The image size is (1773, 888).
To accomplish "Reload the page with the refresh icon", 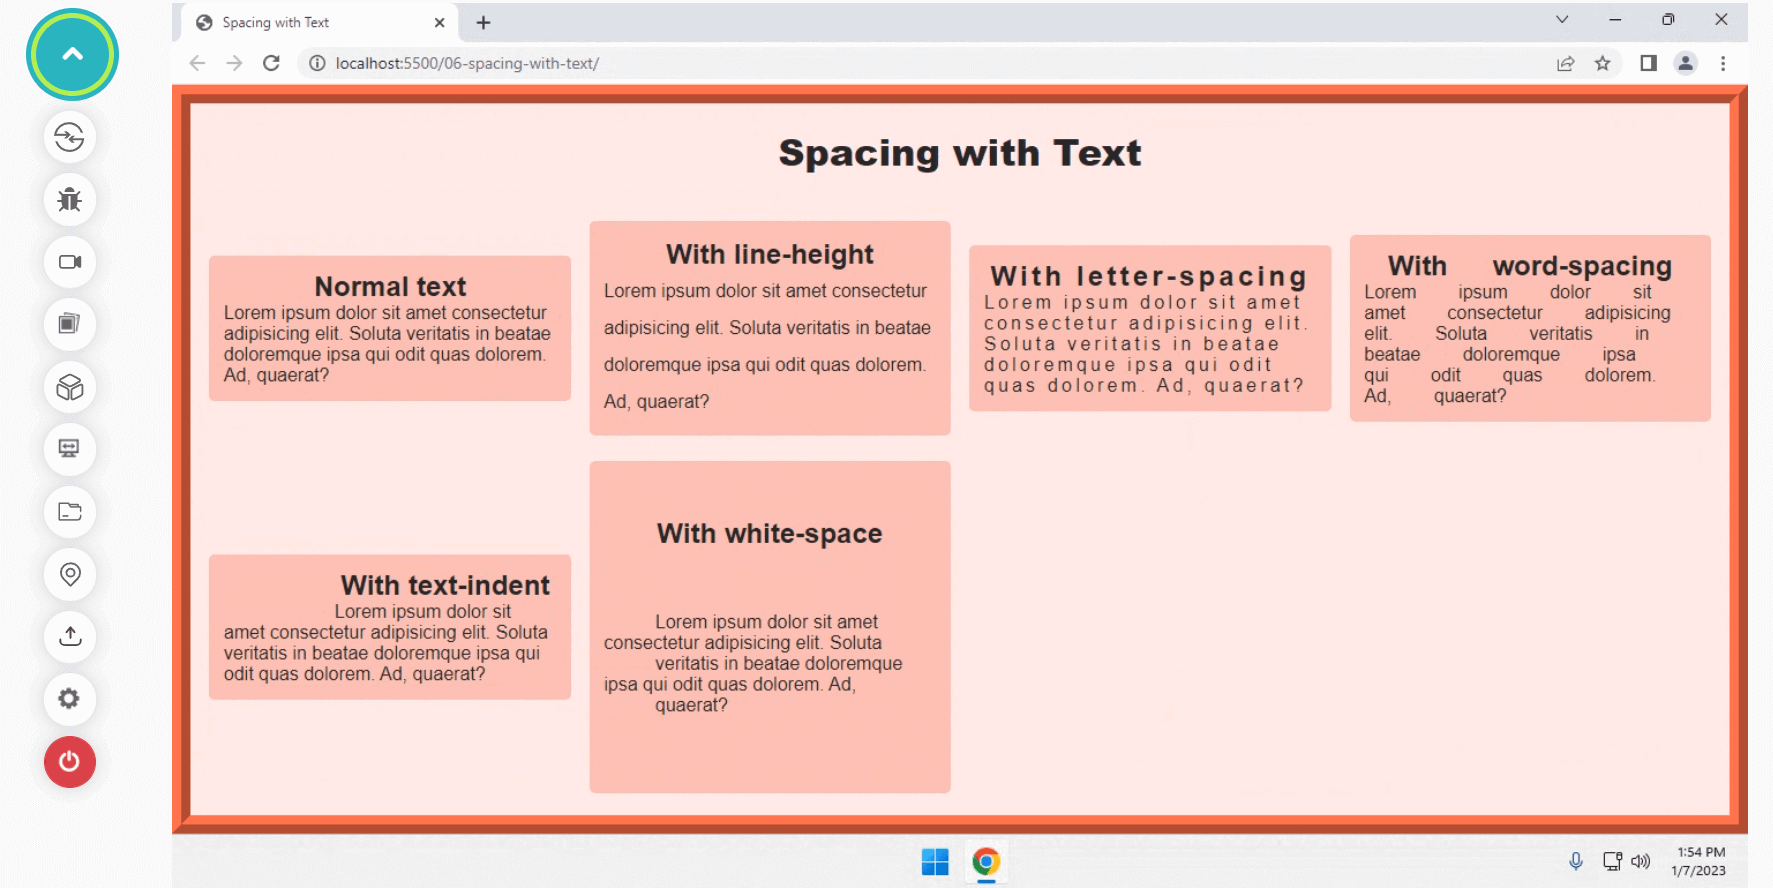I will click(271, 63).
